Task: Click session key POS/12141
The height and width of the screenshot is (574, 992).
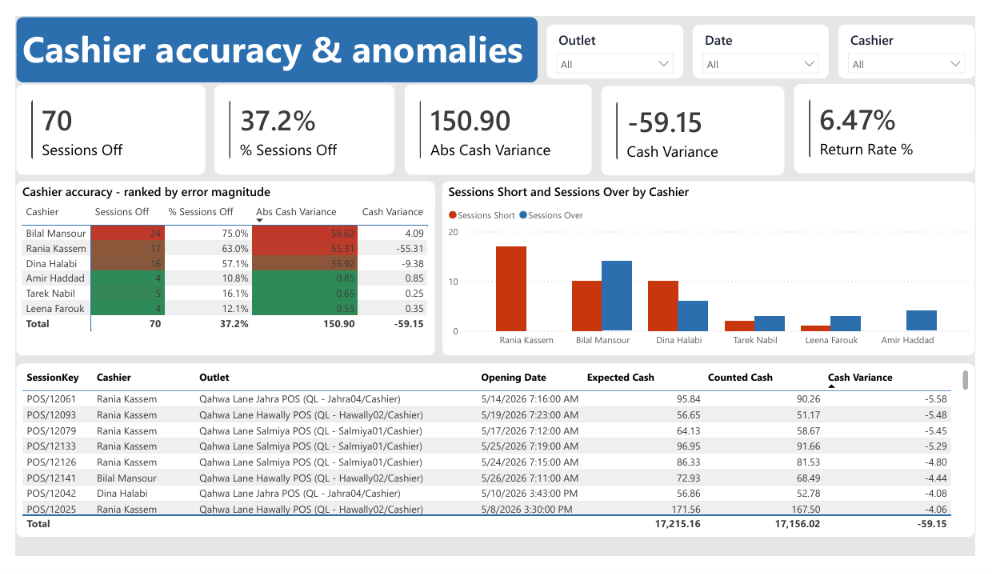Action: coord(51,478)
